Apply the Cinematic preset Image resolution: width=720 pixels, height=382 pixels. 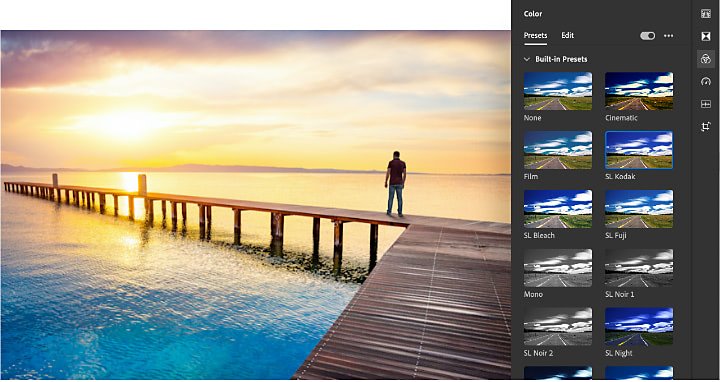click(x=639, y=91)
